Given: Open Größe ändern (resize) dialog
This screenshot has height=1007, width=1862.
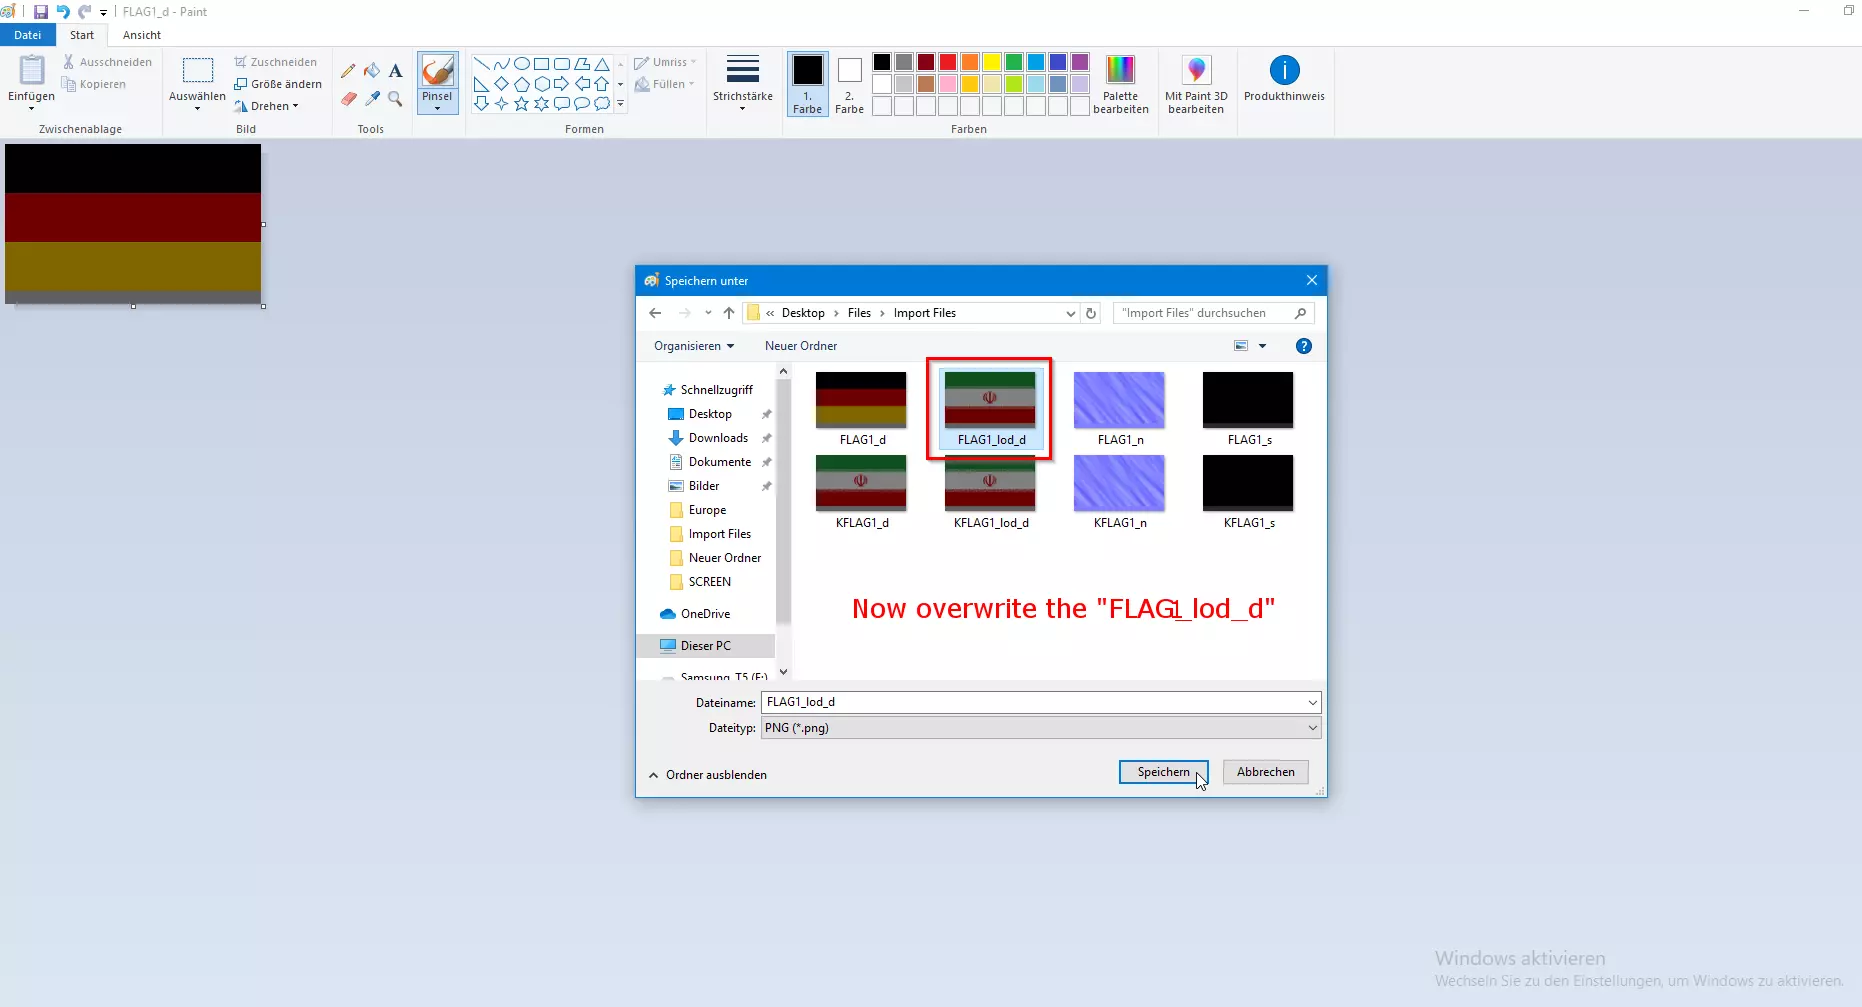Looking at the screenshot, I should [x=278, y=84].
